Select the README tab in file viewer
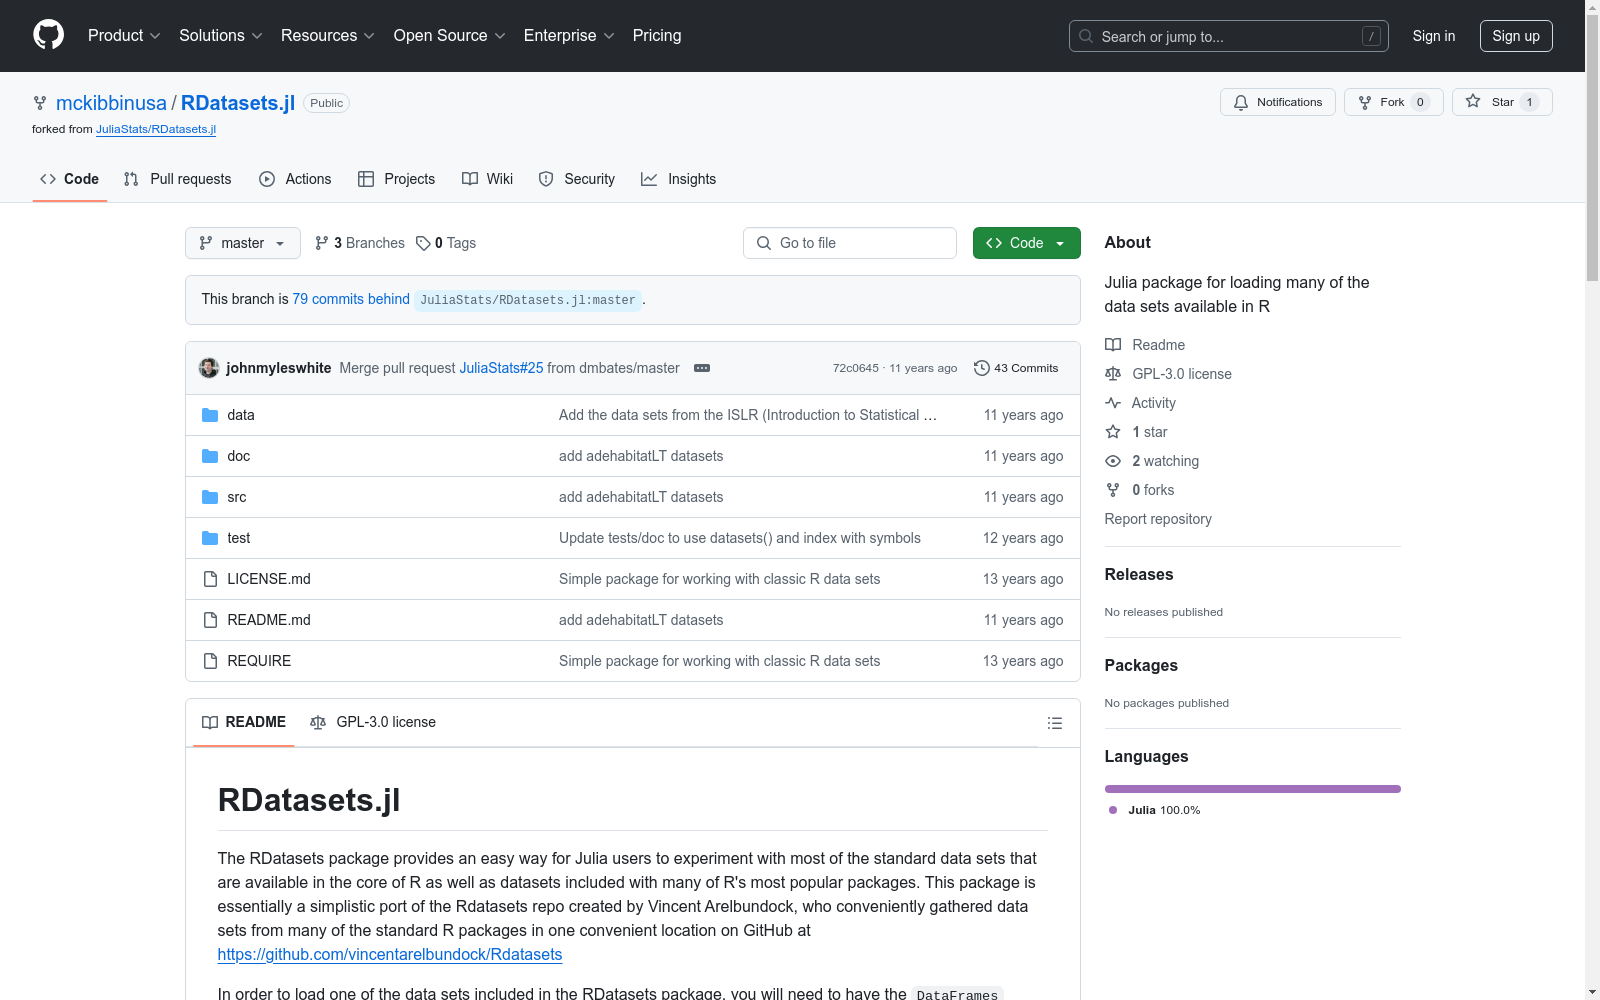 click(244, 722)
